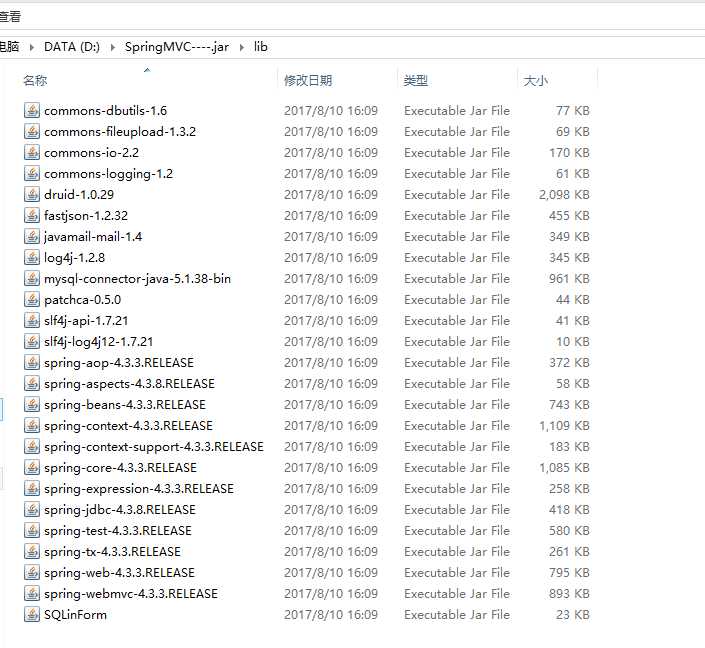Click the jar icon of druid-1.0.29
Screen dimensions: 705x648
[x=31, y=194]
